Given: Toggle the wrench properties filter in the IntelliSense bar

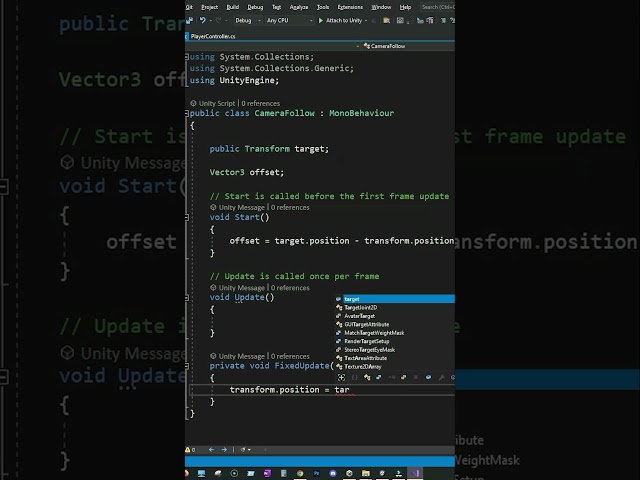Looking at the screenshot, I should coord(441,378).
